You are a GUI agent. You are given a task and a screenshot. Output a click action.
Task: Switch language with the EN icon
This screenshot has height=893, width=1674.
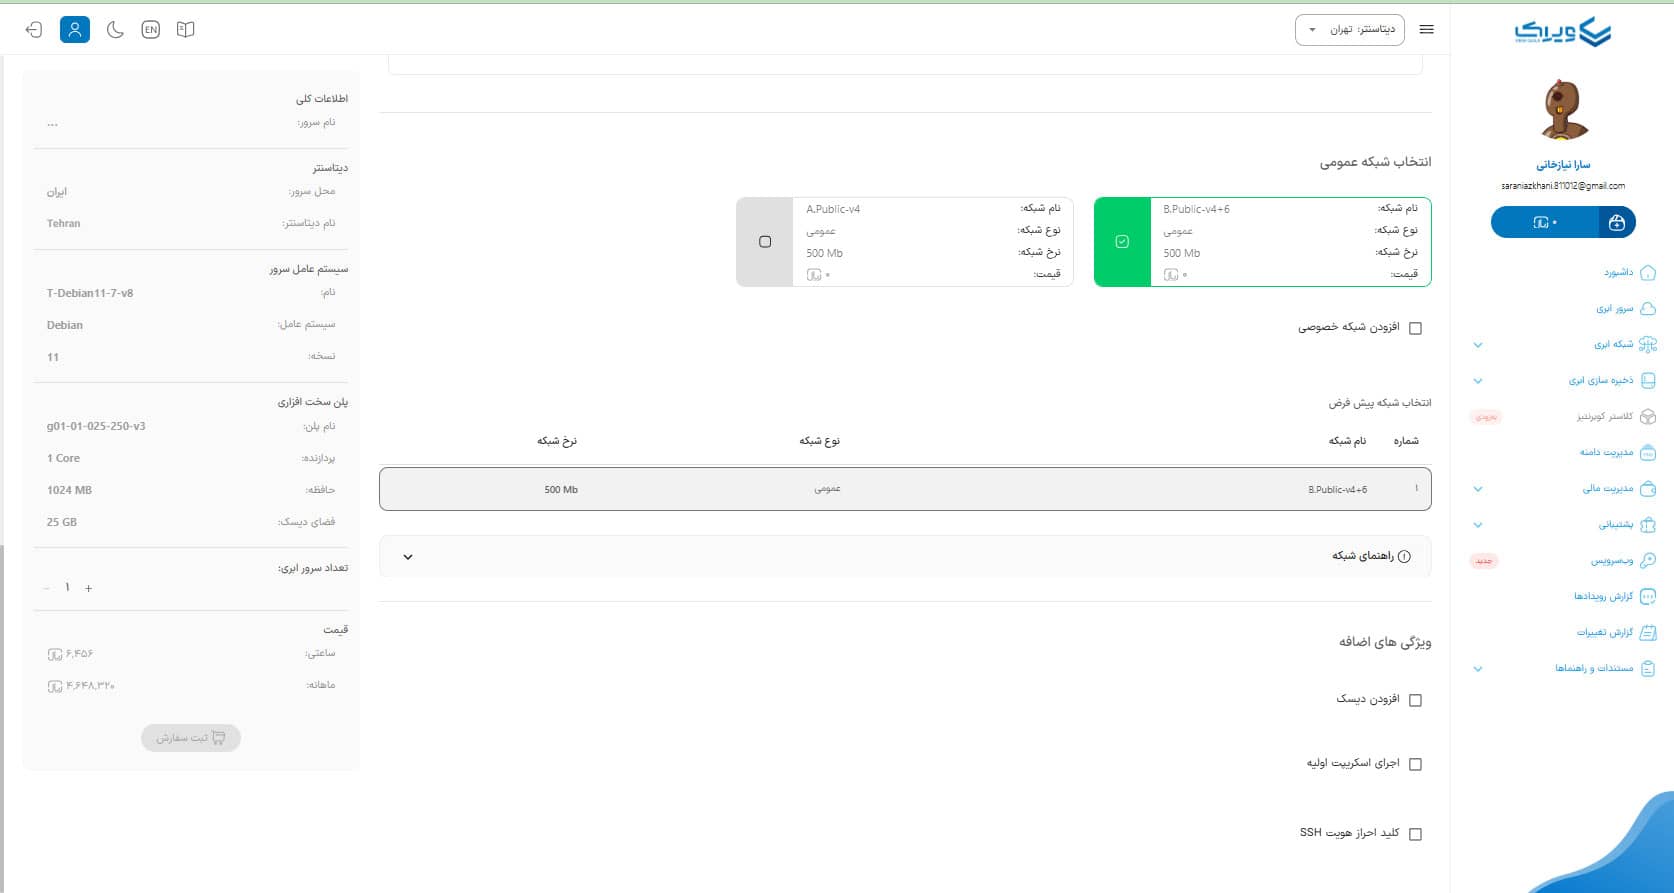[x=150, y=30]
